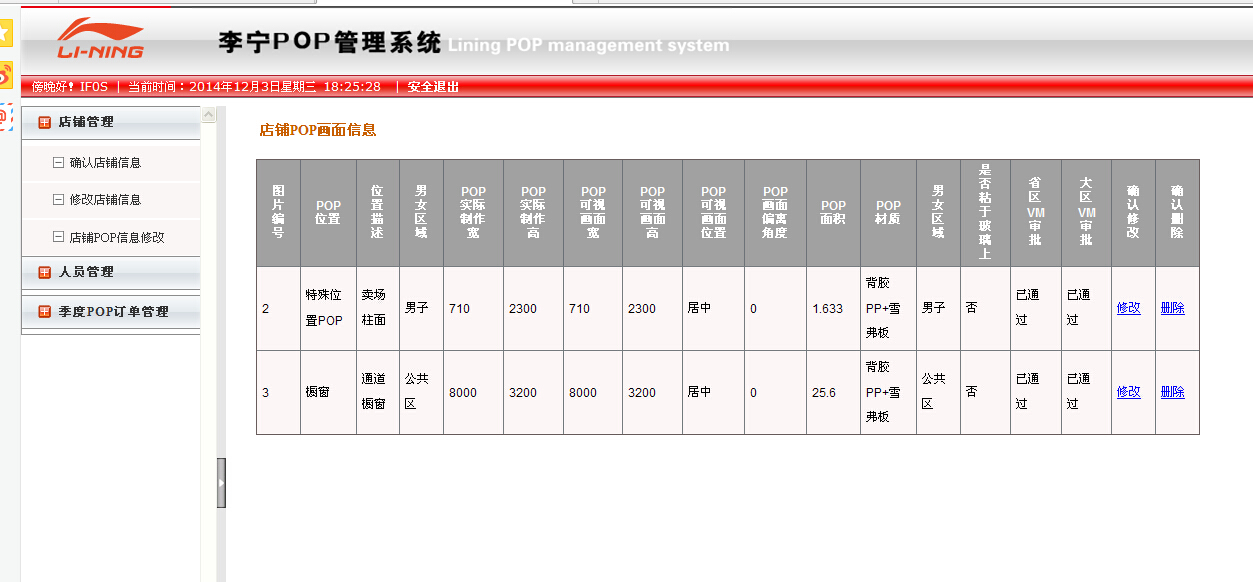
Task: Click height value 2300 in 实际制作高 column
Action: (523, 309)
